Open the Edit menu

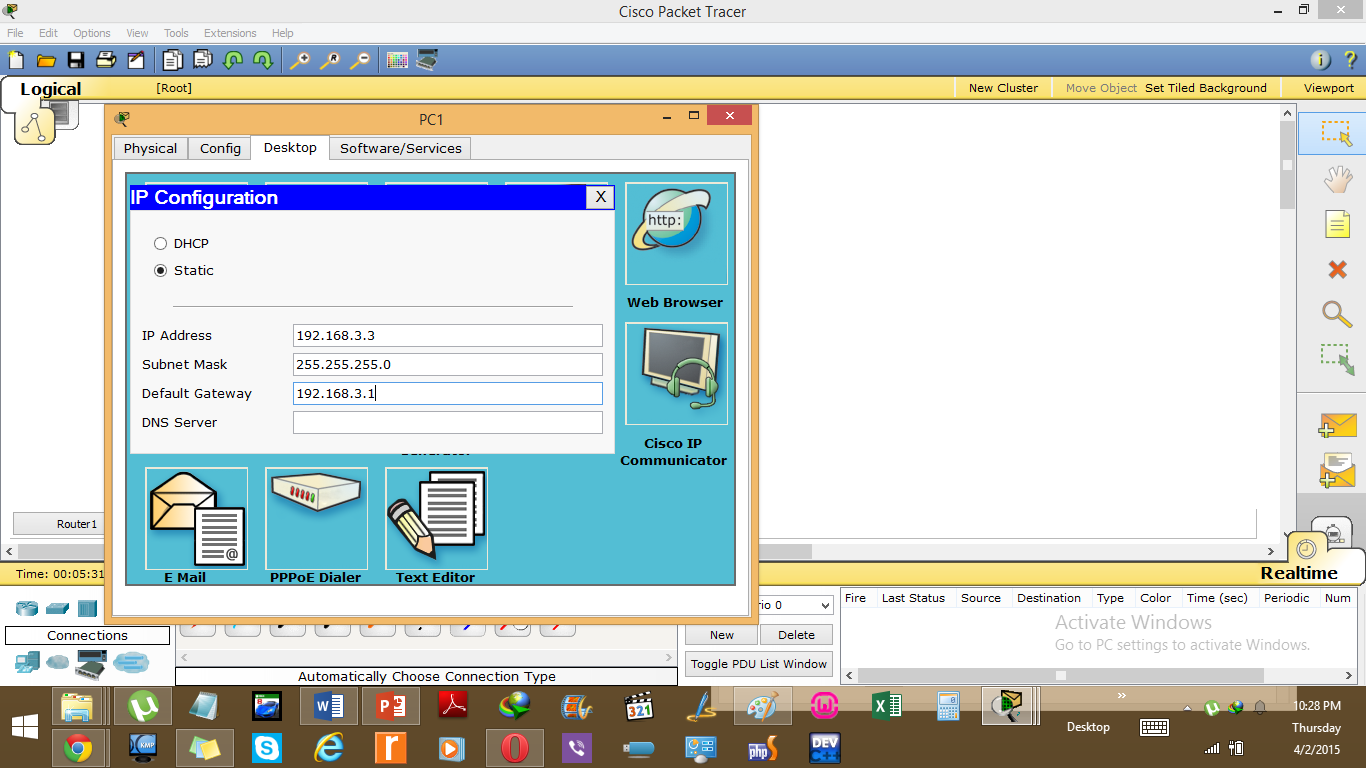click(x=48, y=33)
